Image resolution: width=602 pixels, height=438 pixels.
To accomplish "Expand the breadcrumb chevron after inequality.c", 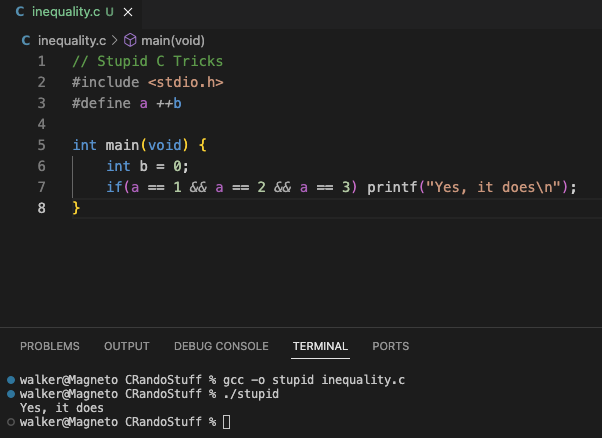I will tap(114, 40).
